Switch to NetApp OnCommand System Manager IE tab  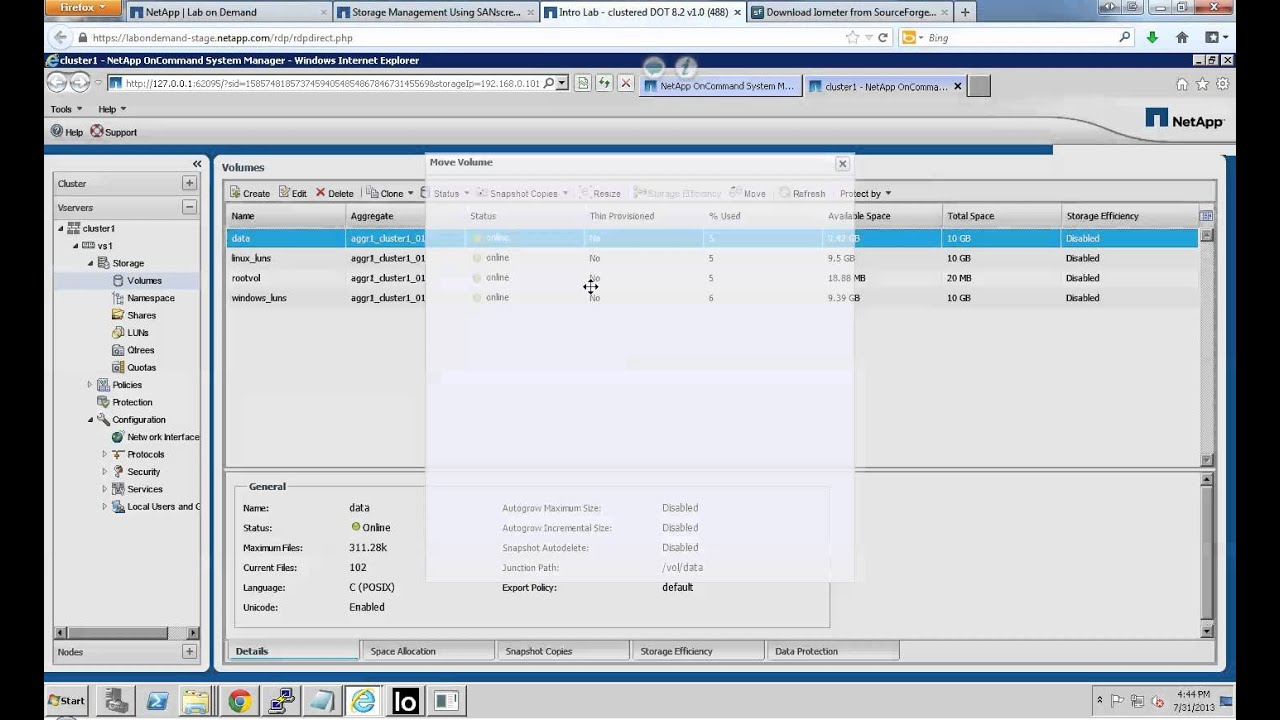(x=719, y=86)
